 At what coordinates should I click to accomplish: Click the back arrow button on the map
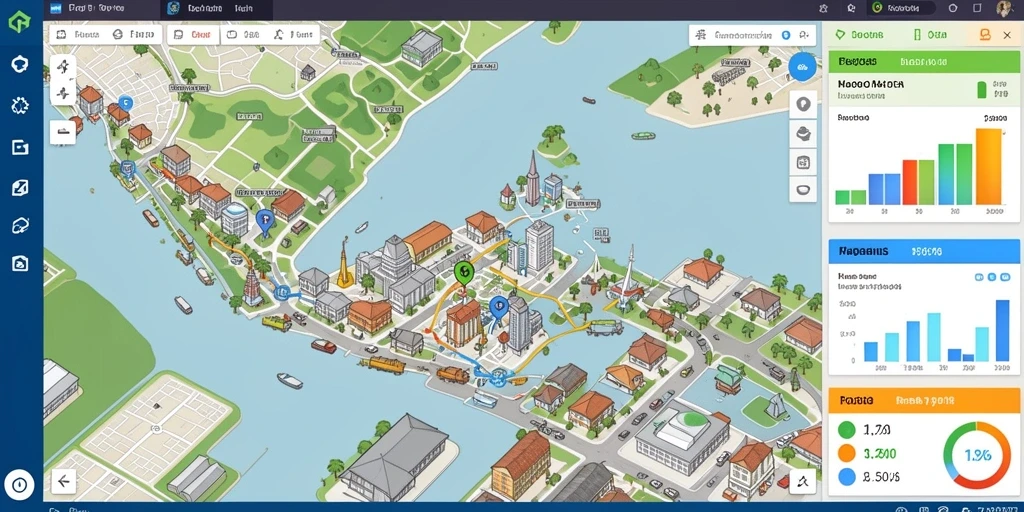(x=63, y=482)
